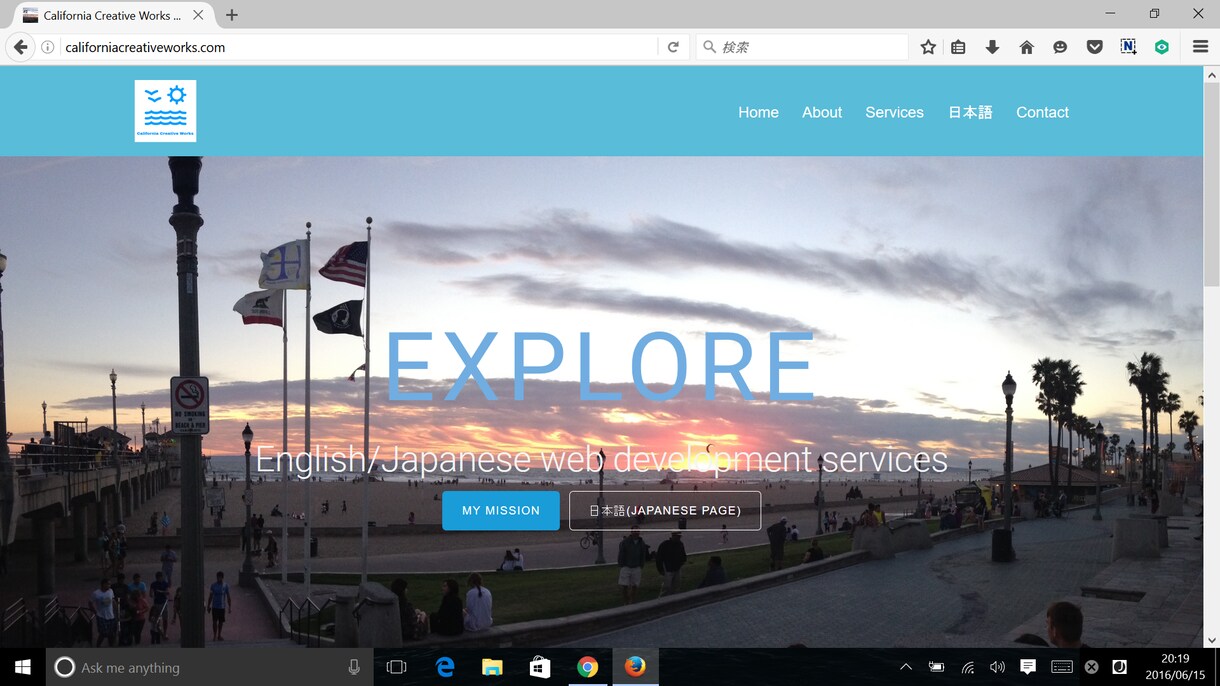Open a new browser tab
This screenshot has height=686, width=1220.
tap(232, 15)
